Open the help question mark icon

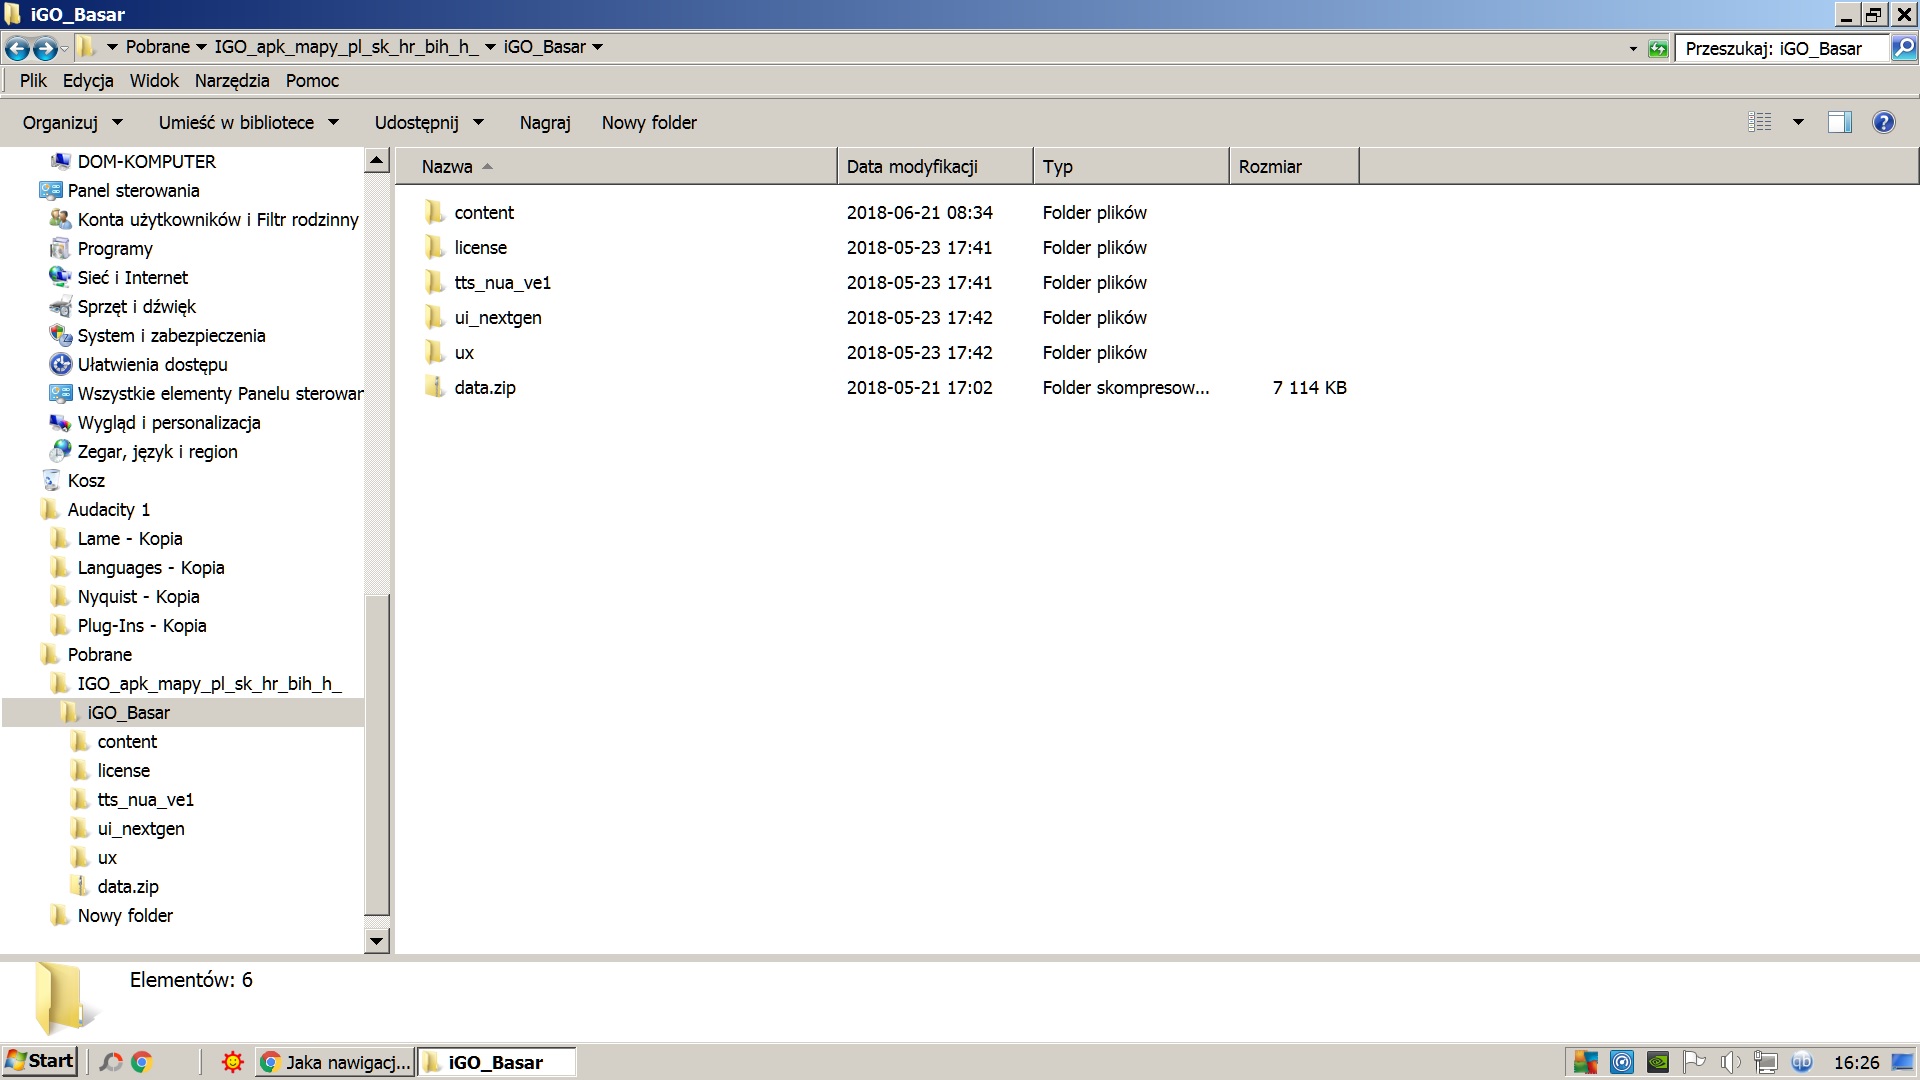[1883, 122]
